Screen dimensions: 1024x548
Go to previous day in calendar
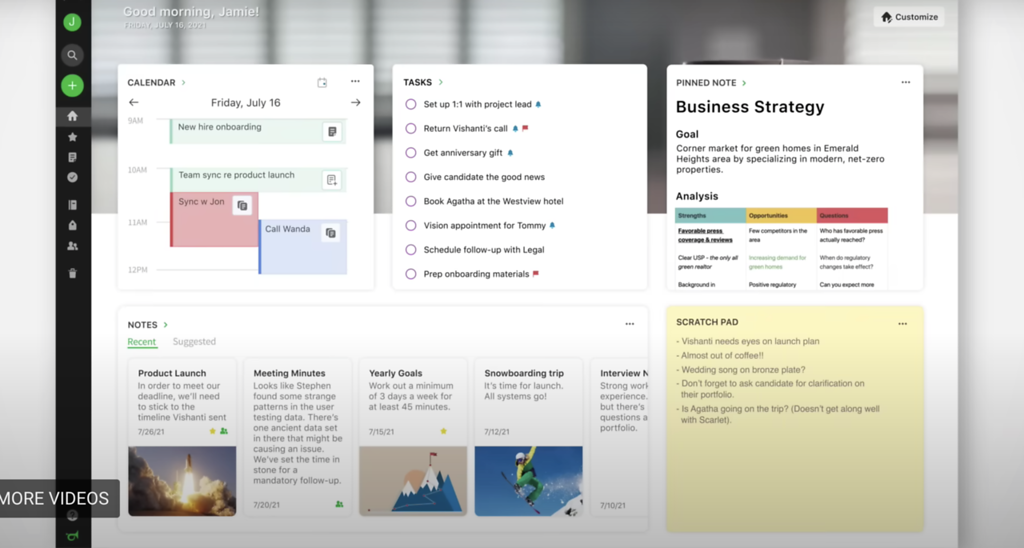pyautogui.click(x=134, y=103)
